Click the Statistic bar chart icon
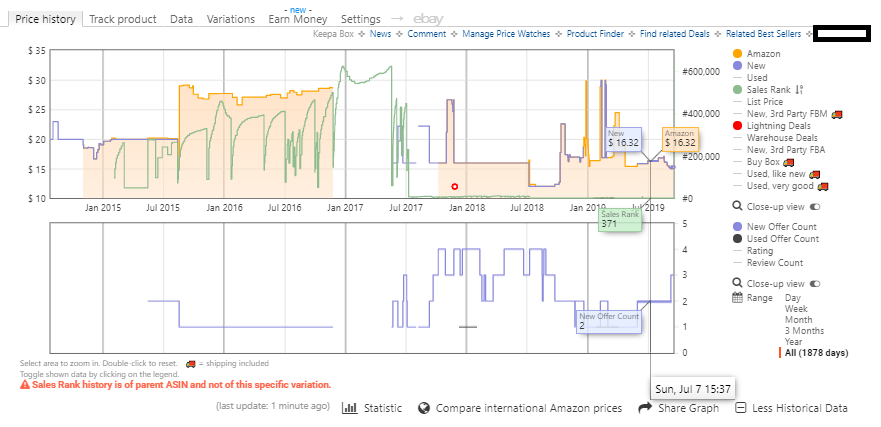This screenshot has height=427, width=881. [x=350, y=408]
